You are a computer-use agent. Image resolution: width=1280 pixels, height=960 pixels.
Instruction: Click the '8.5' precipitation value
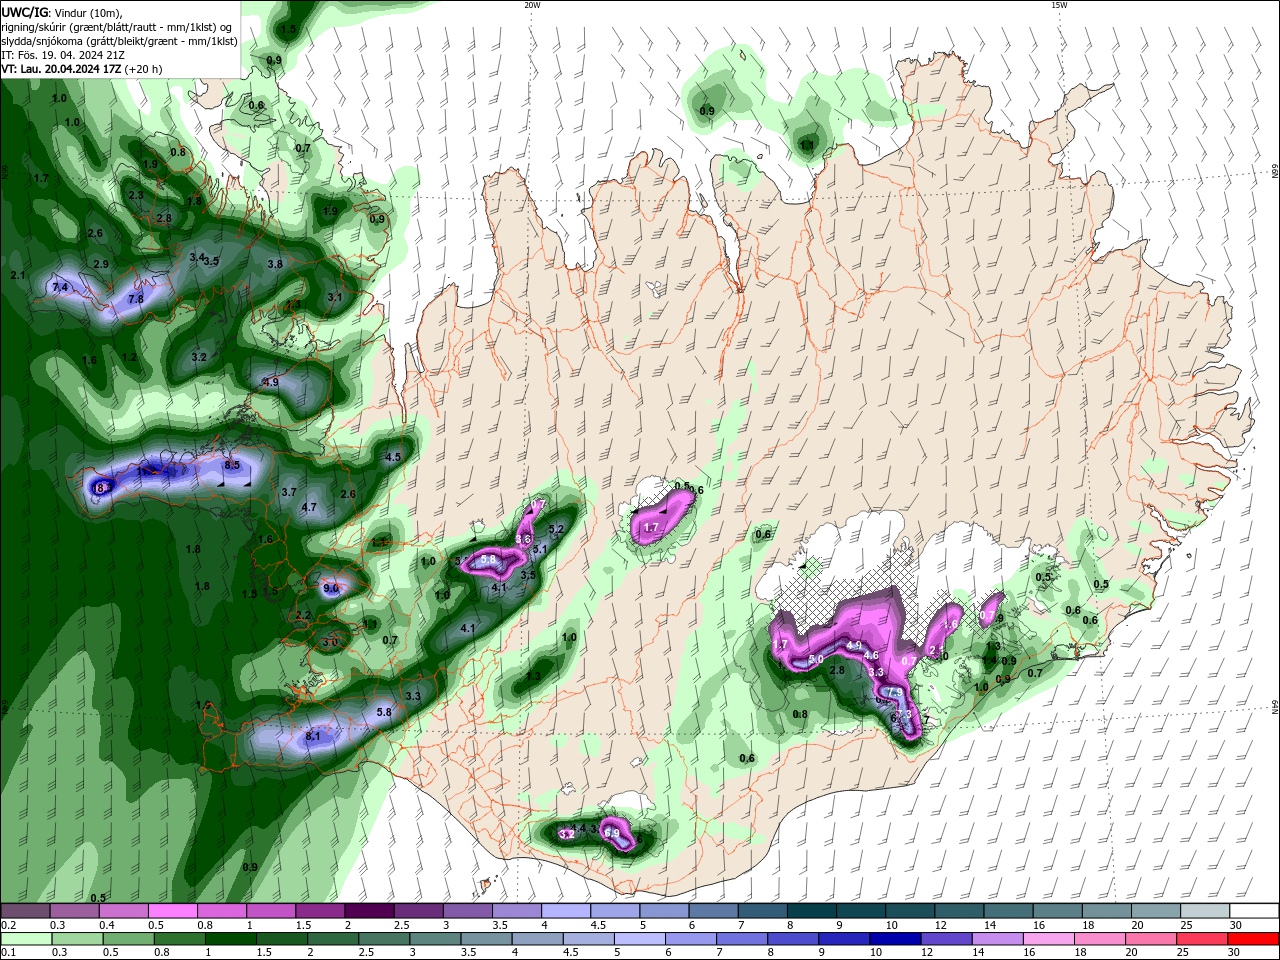click(232, 465)
